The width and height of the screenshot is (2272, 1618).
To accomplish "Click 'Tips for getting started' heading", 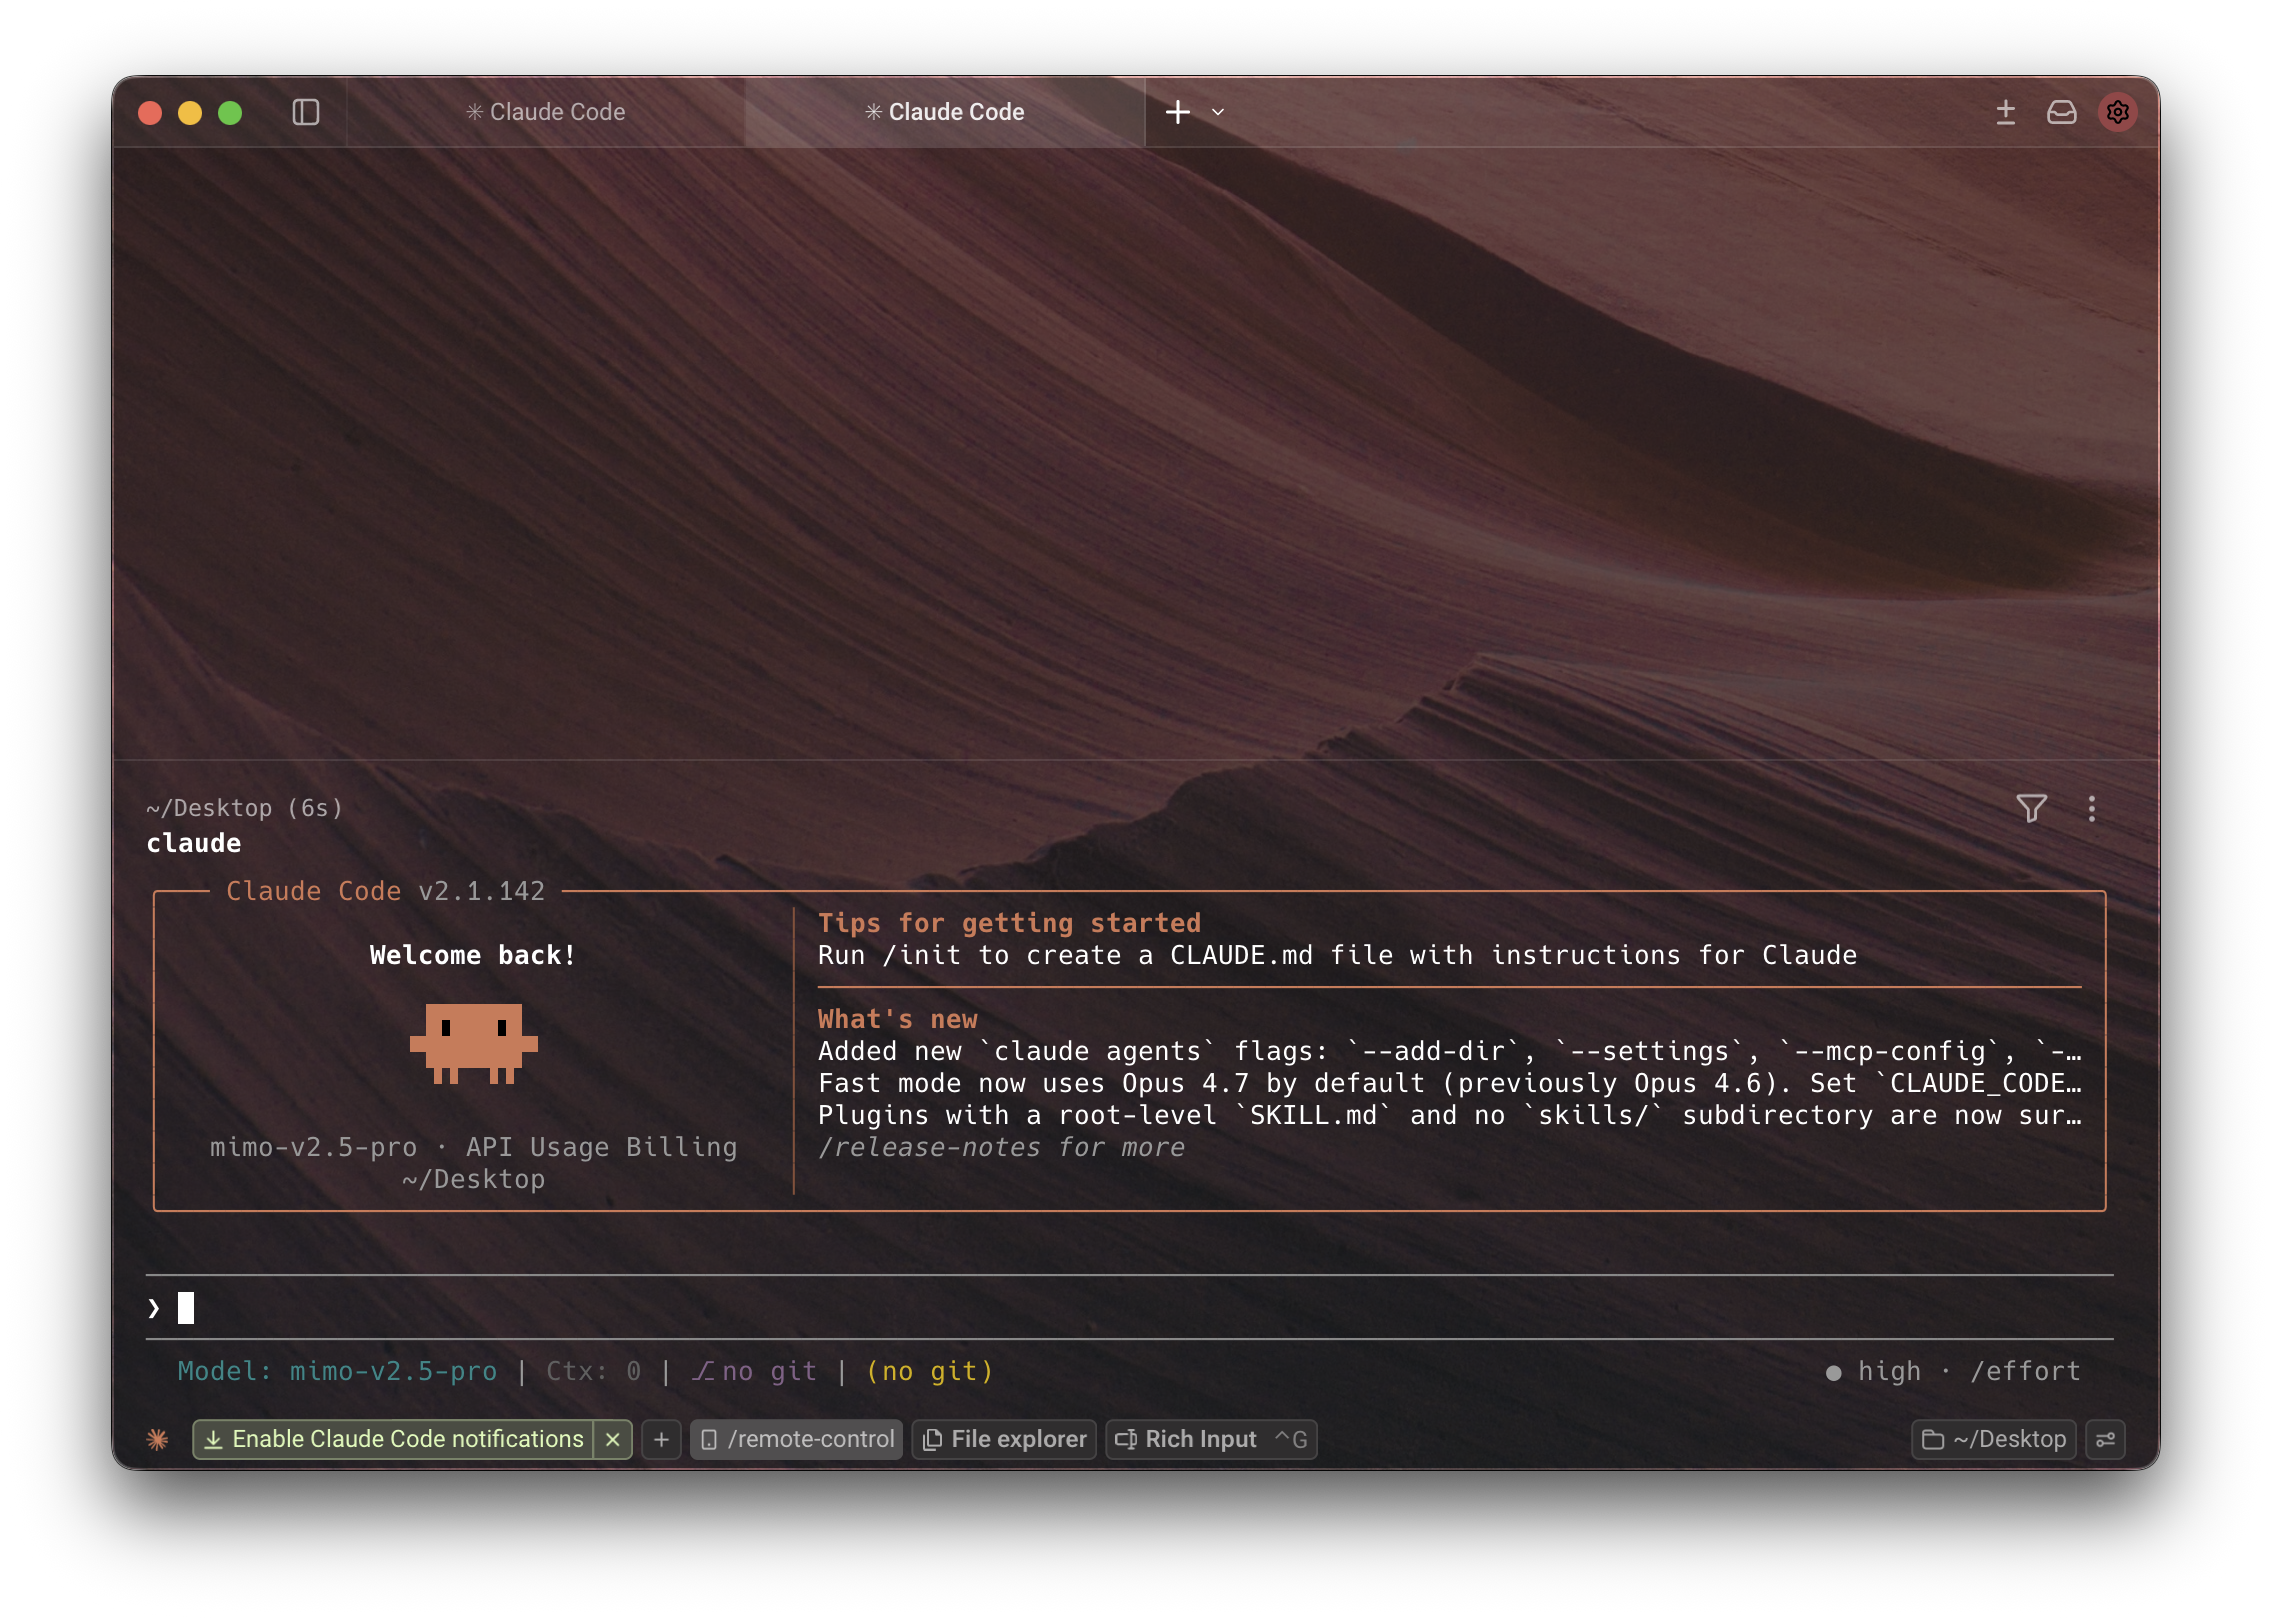I will [x=1009, y=923].
